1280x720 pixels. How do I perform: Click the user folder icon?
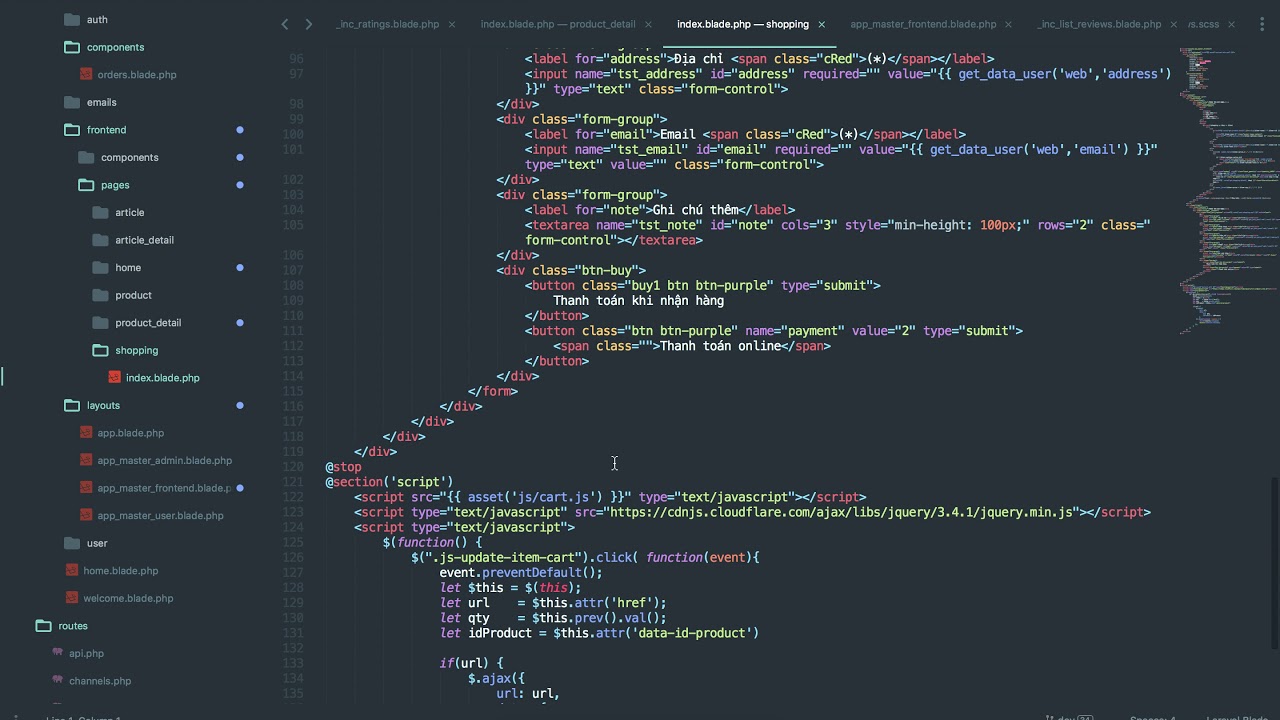tap(71, 543)
